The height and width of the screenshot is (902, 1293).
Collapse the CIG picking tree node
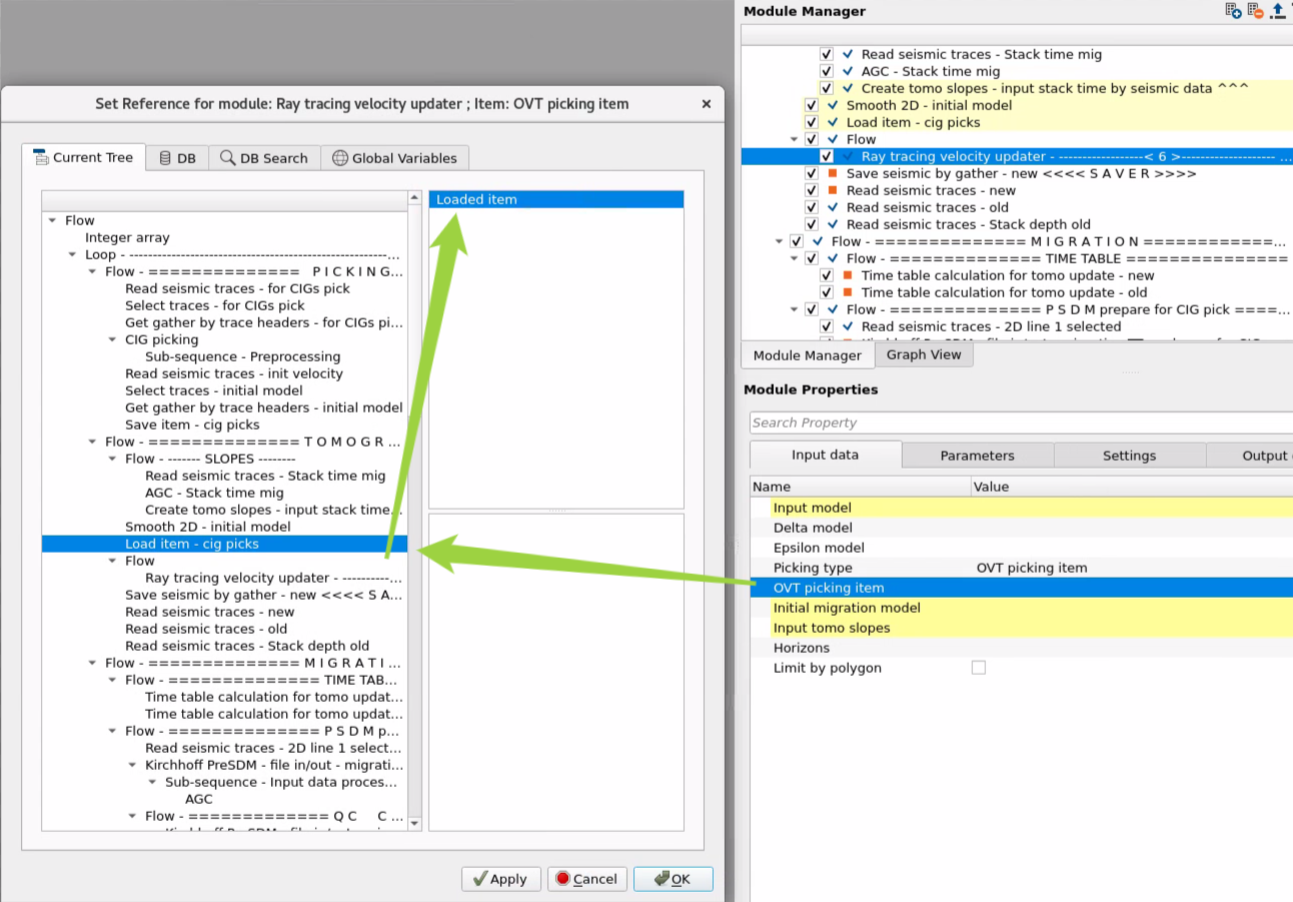[x=113, y=340]
